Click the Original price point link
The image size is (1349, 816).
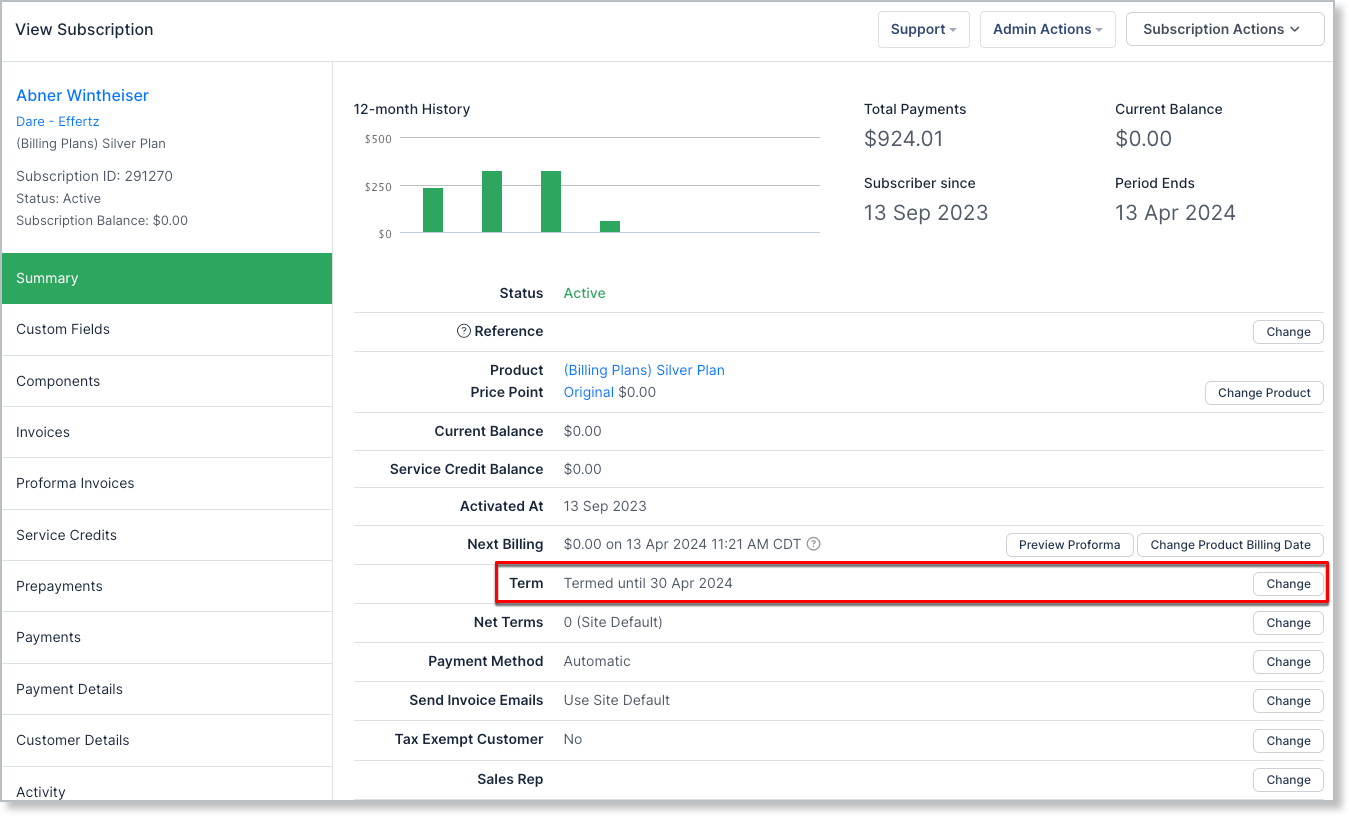588,392
